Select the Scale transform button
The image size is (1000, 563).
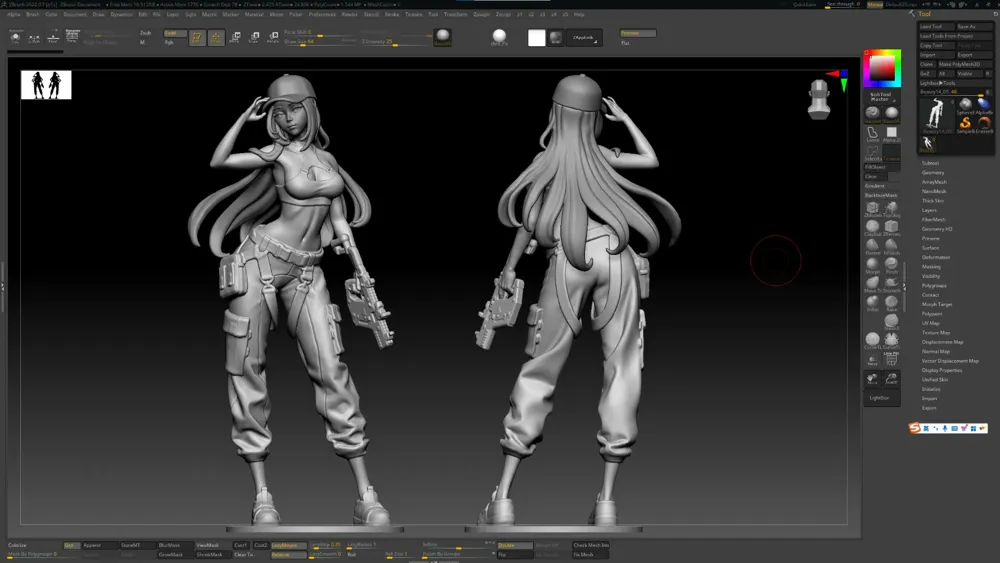coord(254,38)
